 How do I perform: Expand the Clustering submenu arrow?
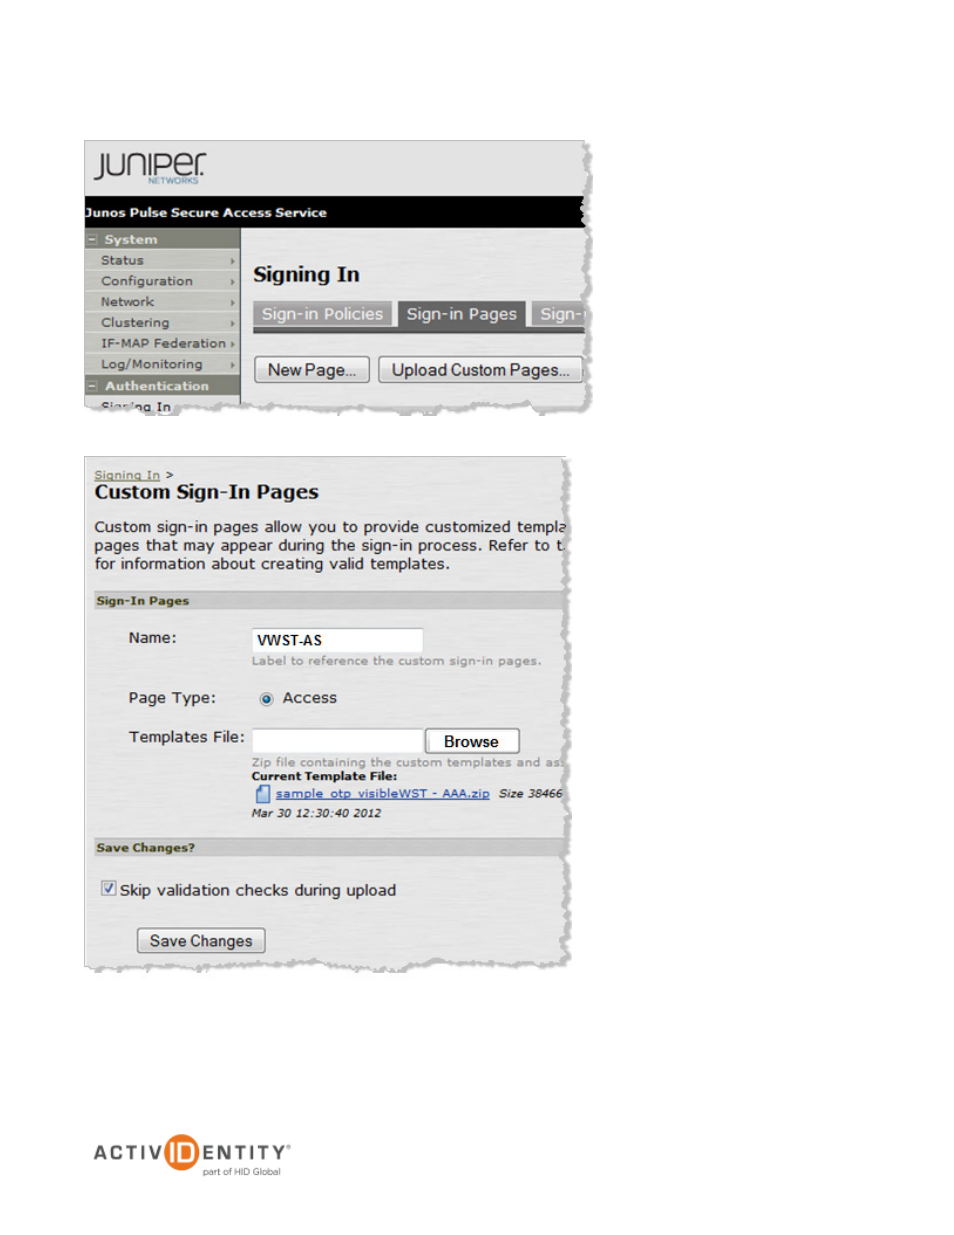pyautogui.click(x=233, y=323)
